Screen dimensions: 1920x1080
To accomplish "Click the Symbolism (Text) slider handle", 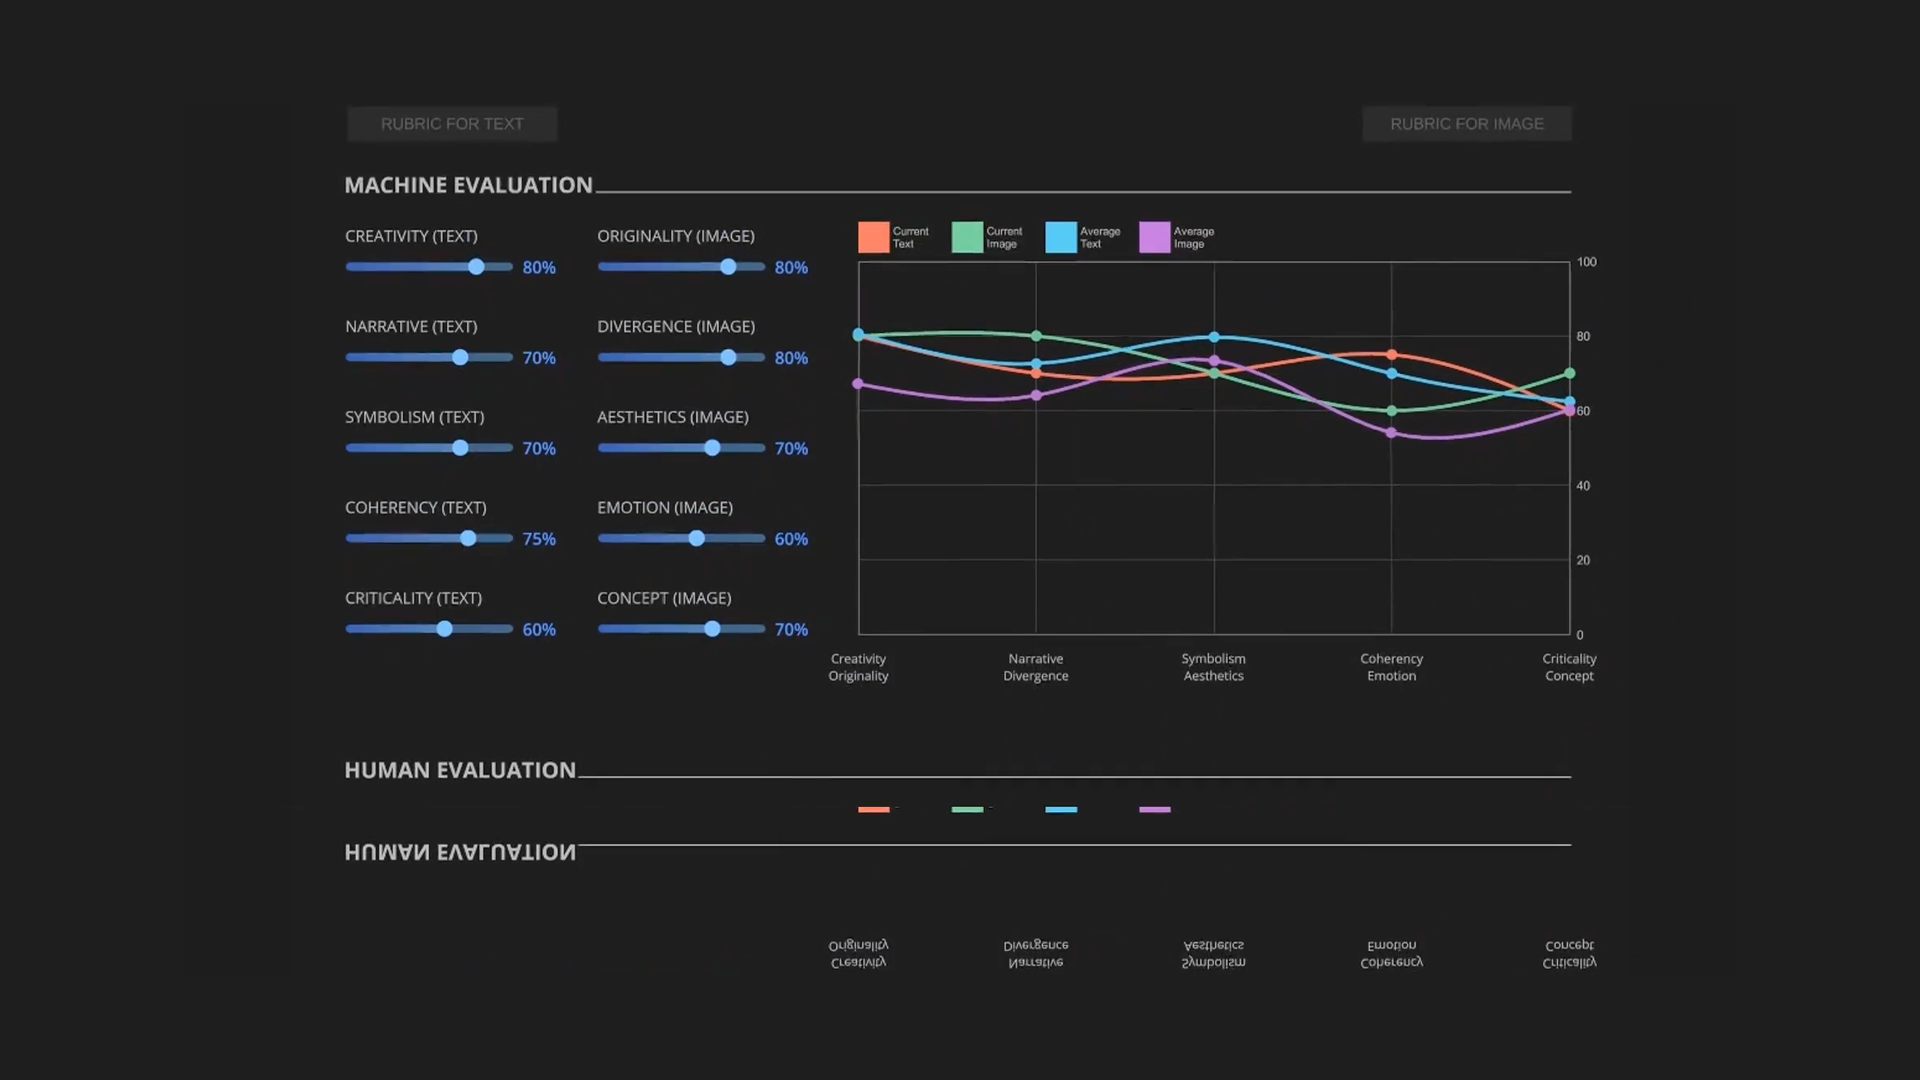I will point(460,448).
